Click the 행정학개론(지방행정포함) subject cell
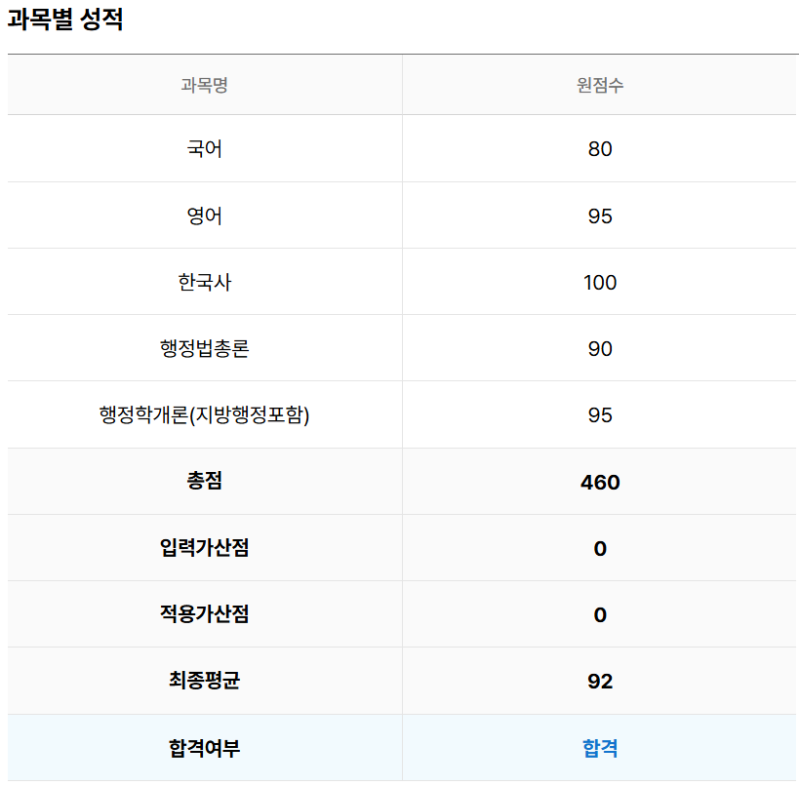The height and width of the screenshot is (785, 800). [x=205, y=415]
